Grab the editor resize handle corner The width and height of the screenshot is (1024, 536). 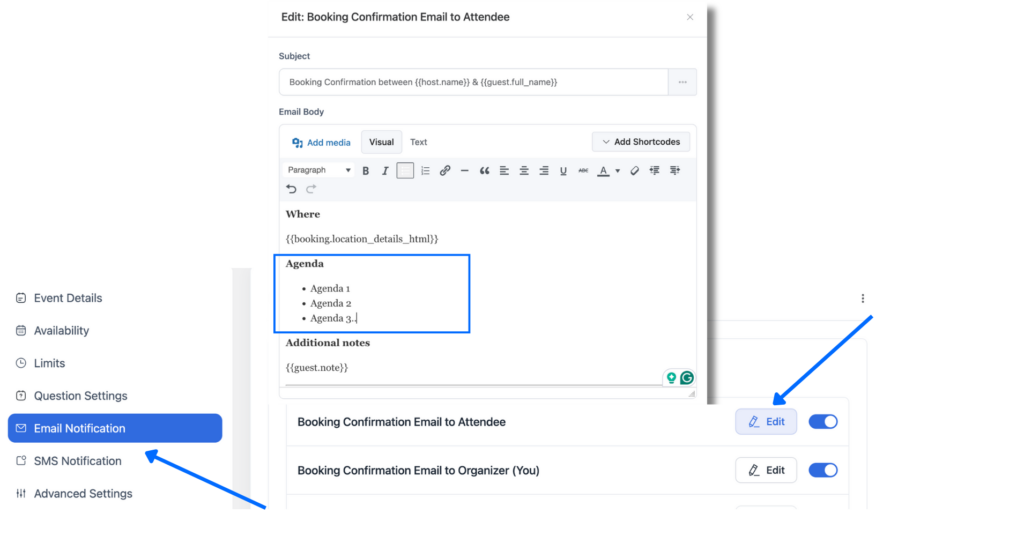point(692,394)
